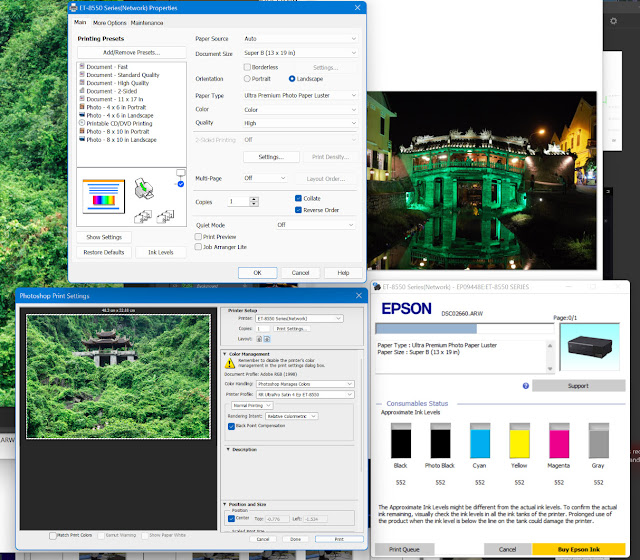Open the Color Handling dropdown

tap(305, 384)
